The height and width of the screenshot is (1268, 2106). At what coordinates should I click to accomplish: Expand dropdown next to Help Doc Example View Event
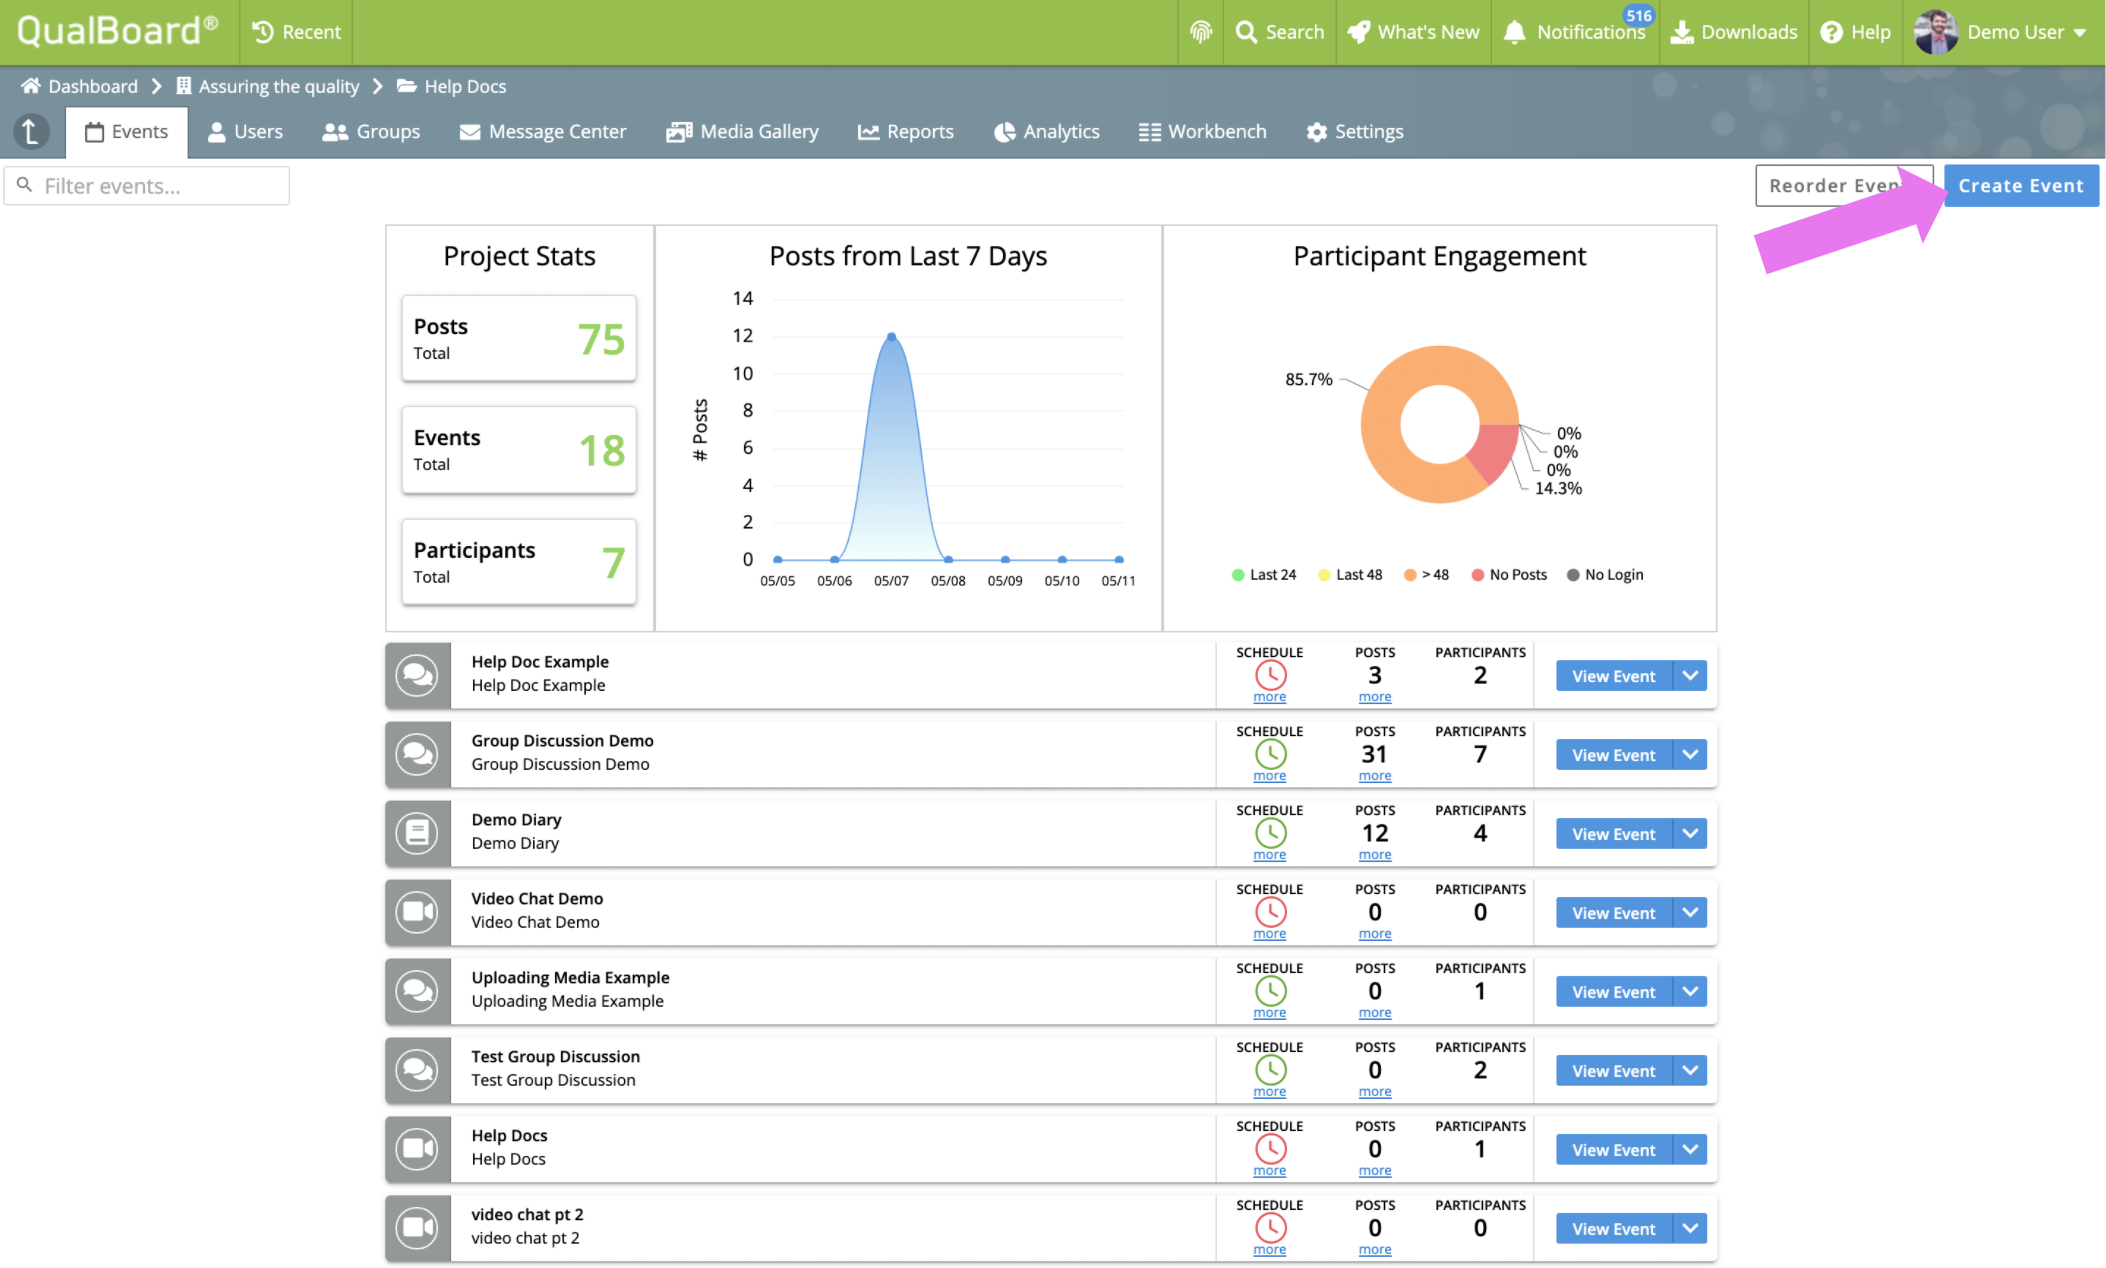(x=1690, y=675)
